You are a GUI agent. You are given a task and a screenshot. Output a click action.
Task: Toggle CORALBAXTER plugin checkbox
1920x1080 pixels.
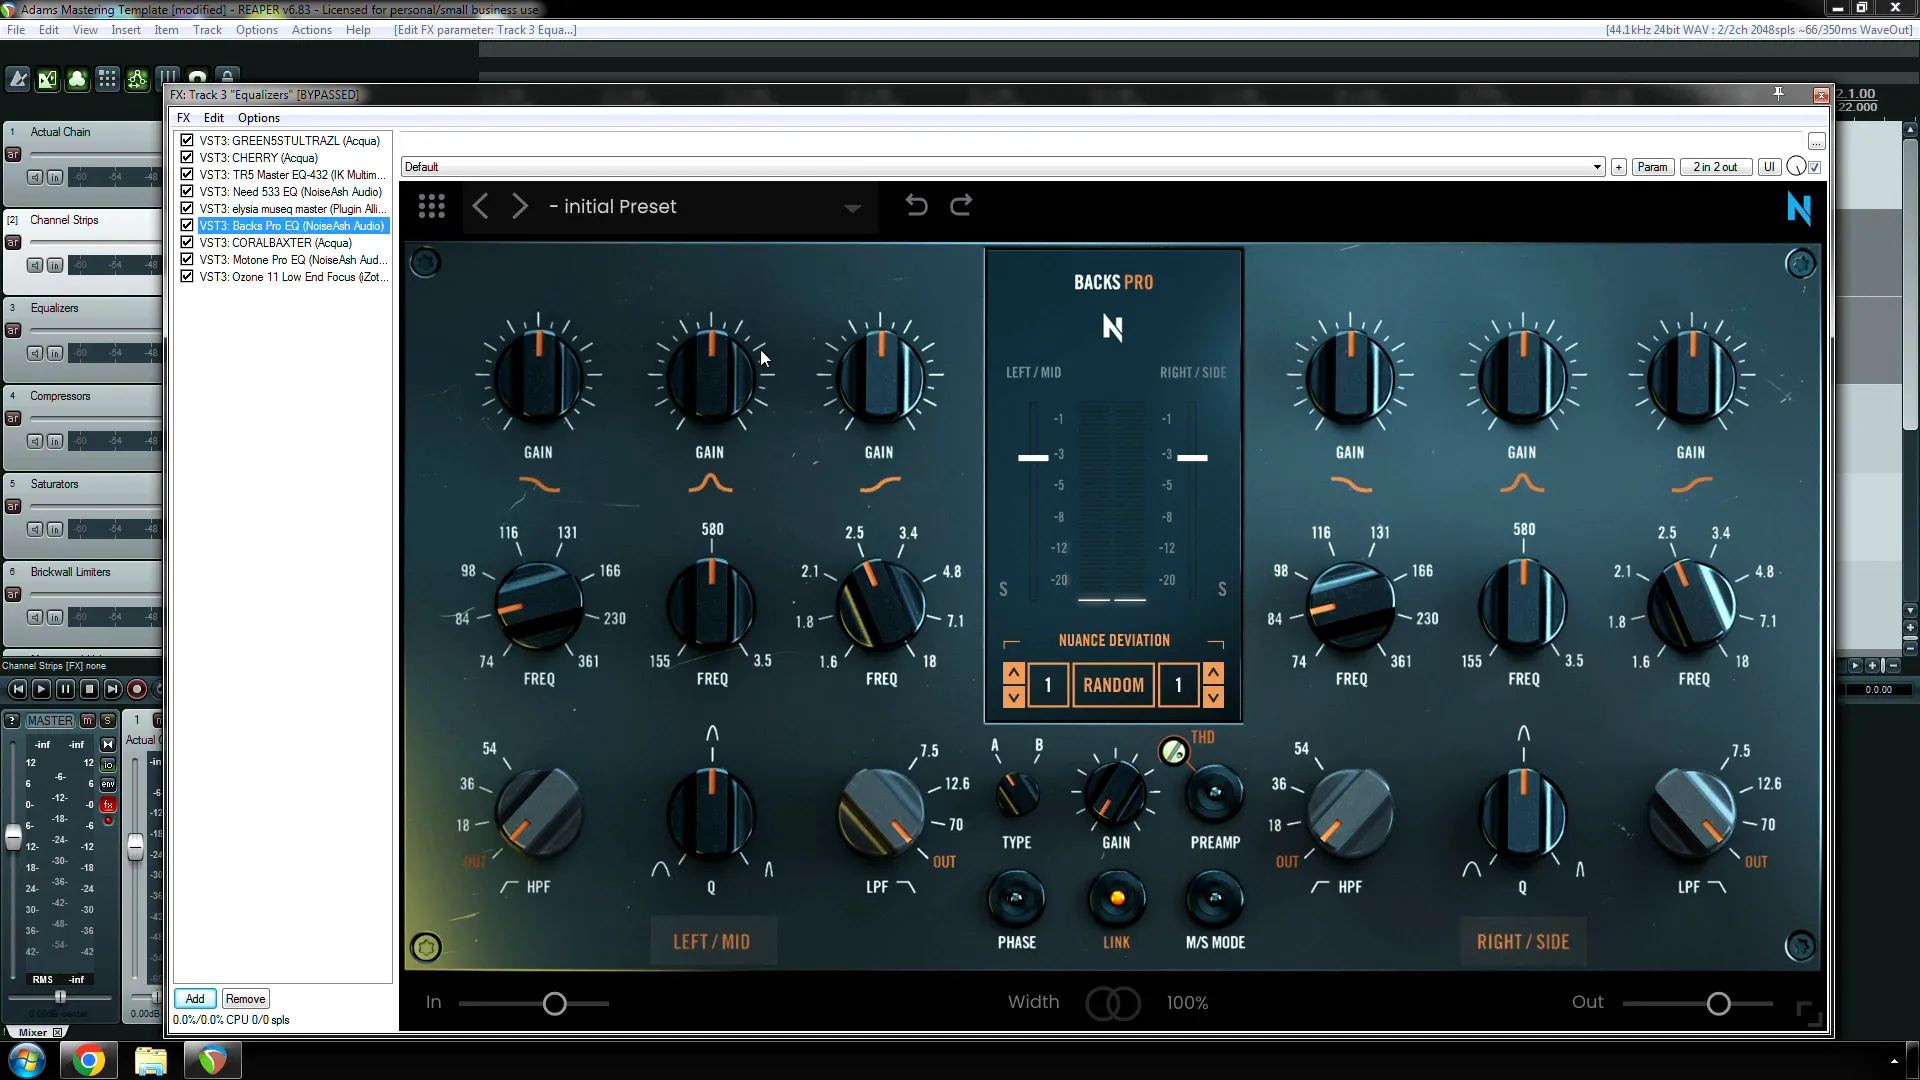(x=187, y=243)
